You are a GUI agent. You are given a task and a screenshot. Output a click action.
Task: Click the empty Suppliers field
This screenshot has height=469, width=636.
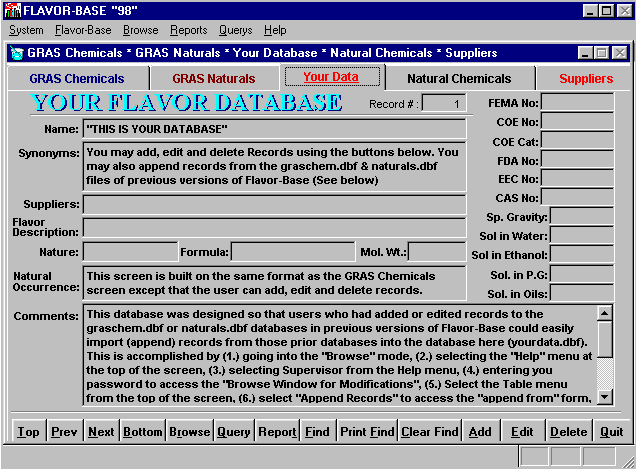click(x=275, y=204)
